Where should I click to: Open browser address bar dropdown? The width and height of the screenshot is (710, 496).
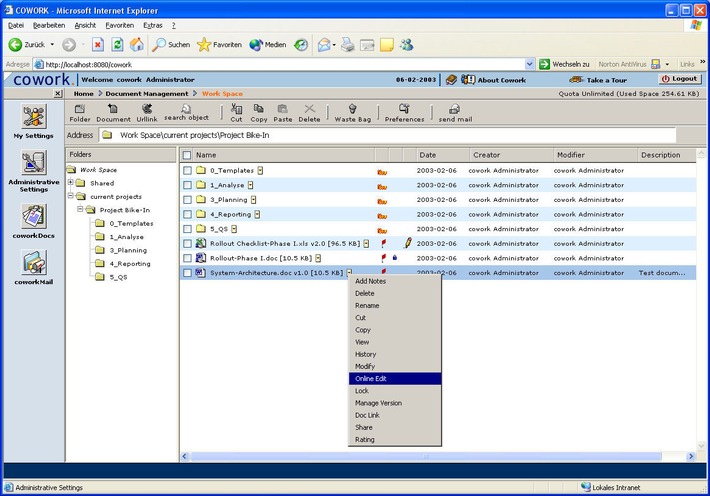[x=529, y=64]
